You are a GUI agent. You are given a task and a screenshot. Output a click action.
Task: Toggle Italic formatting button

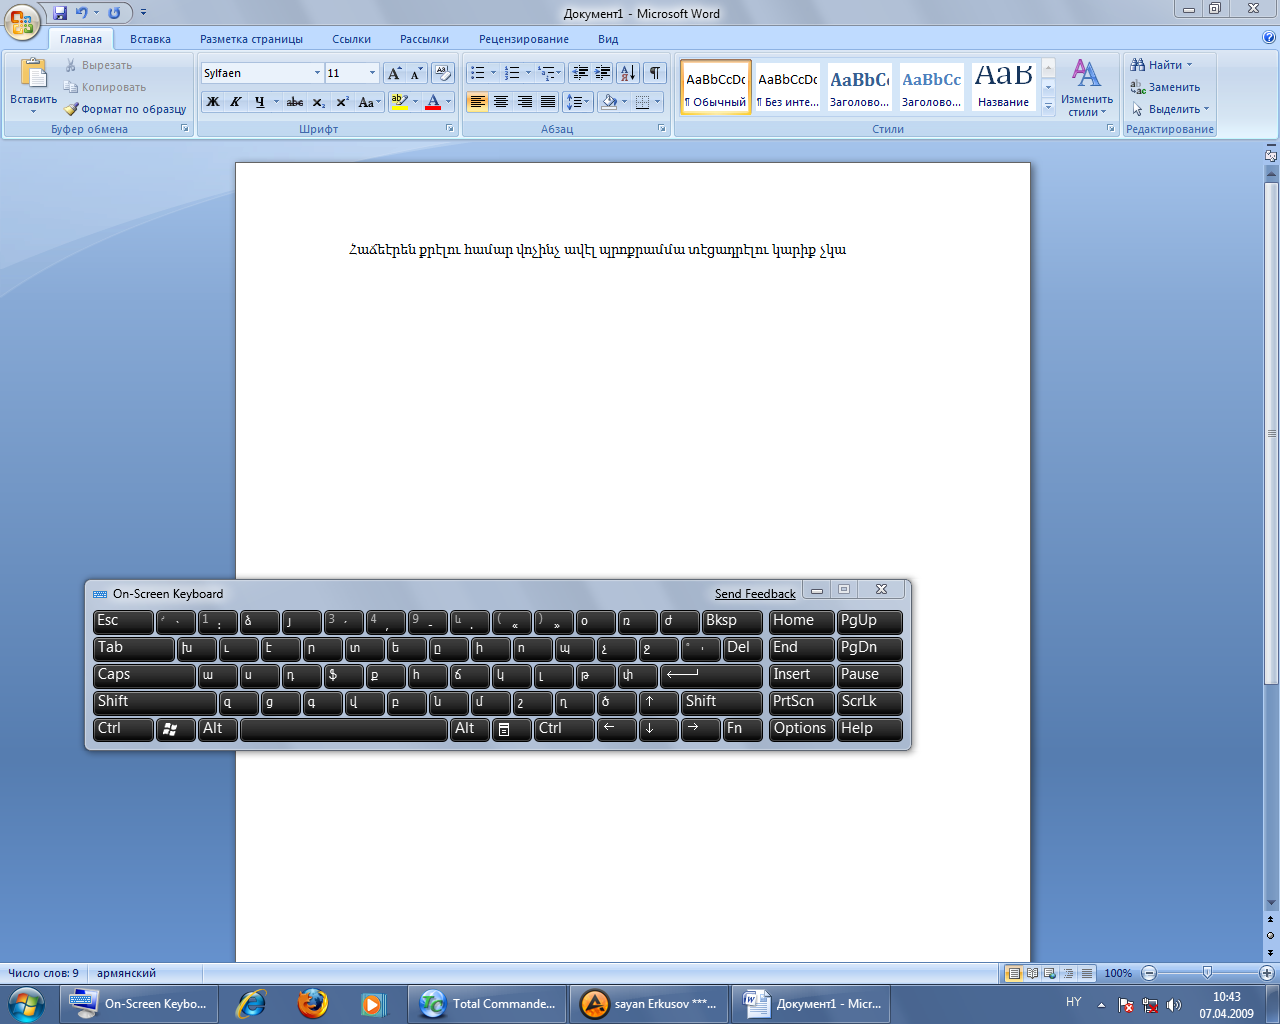(236, 102)
